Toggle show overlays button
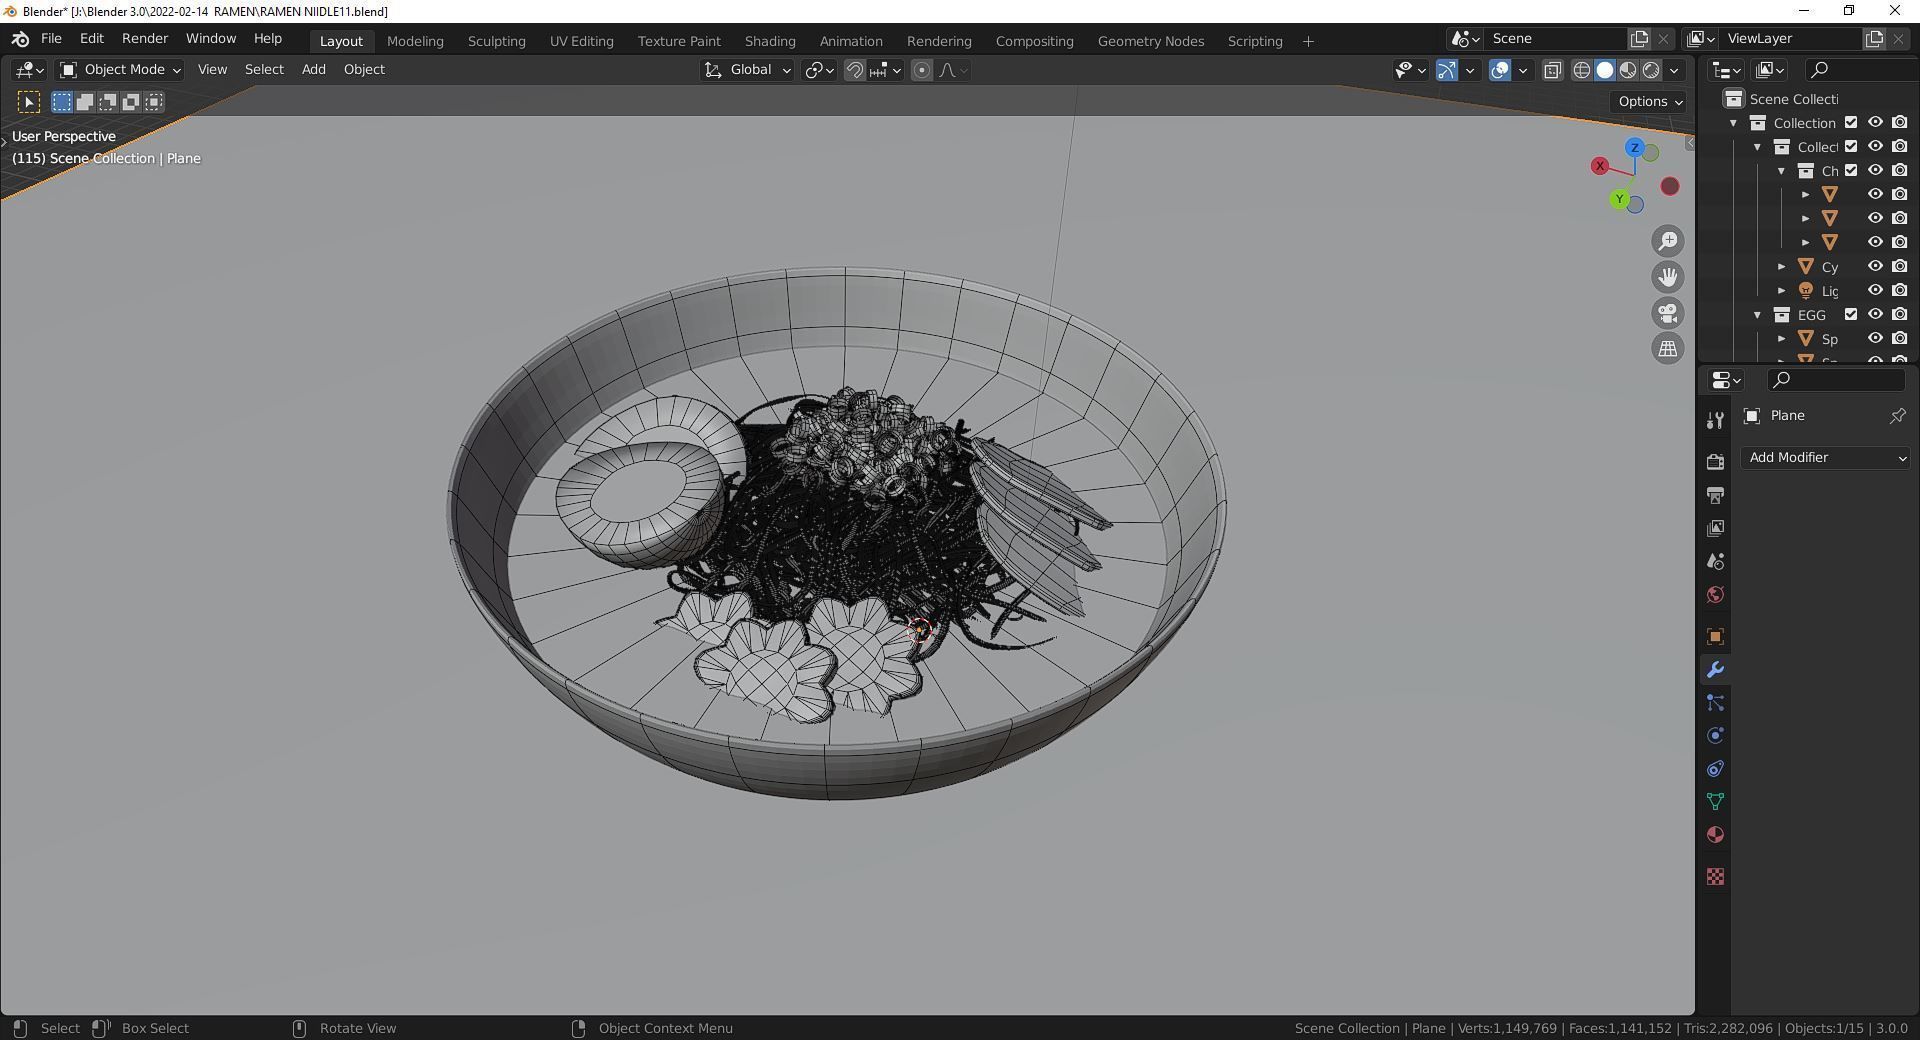 [x=1499, y=70]
